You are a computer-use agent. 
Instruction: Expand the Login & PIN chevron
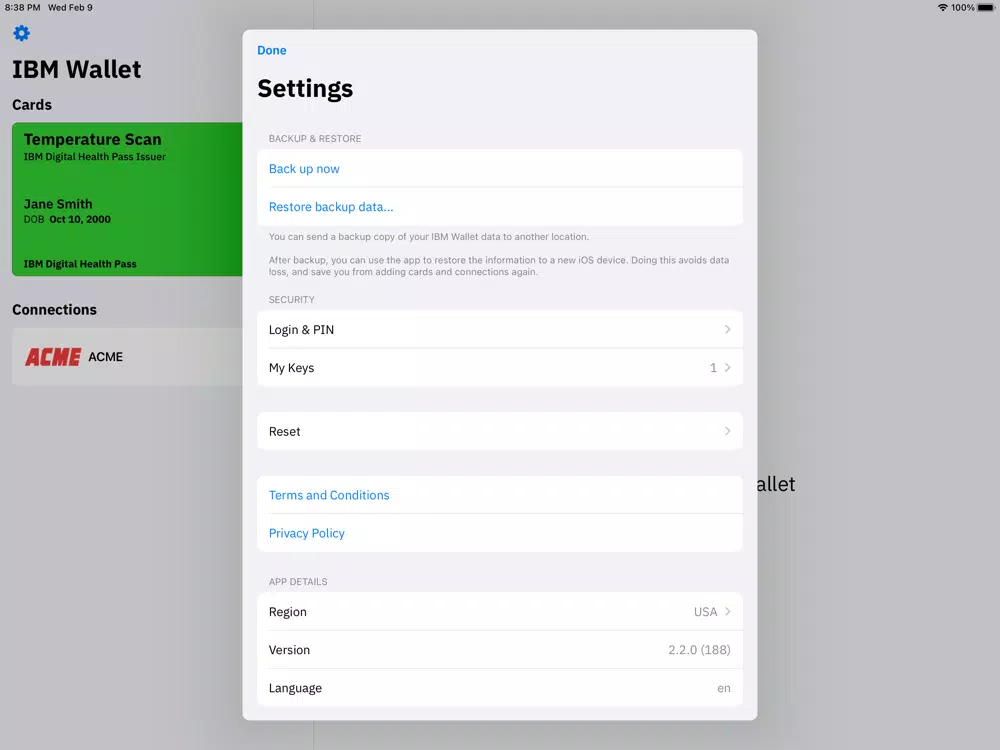point(727,330)
